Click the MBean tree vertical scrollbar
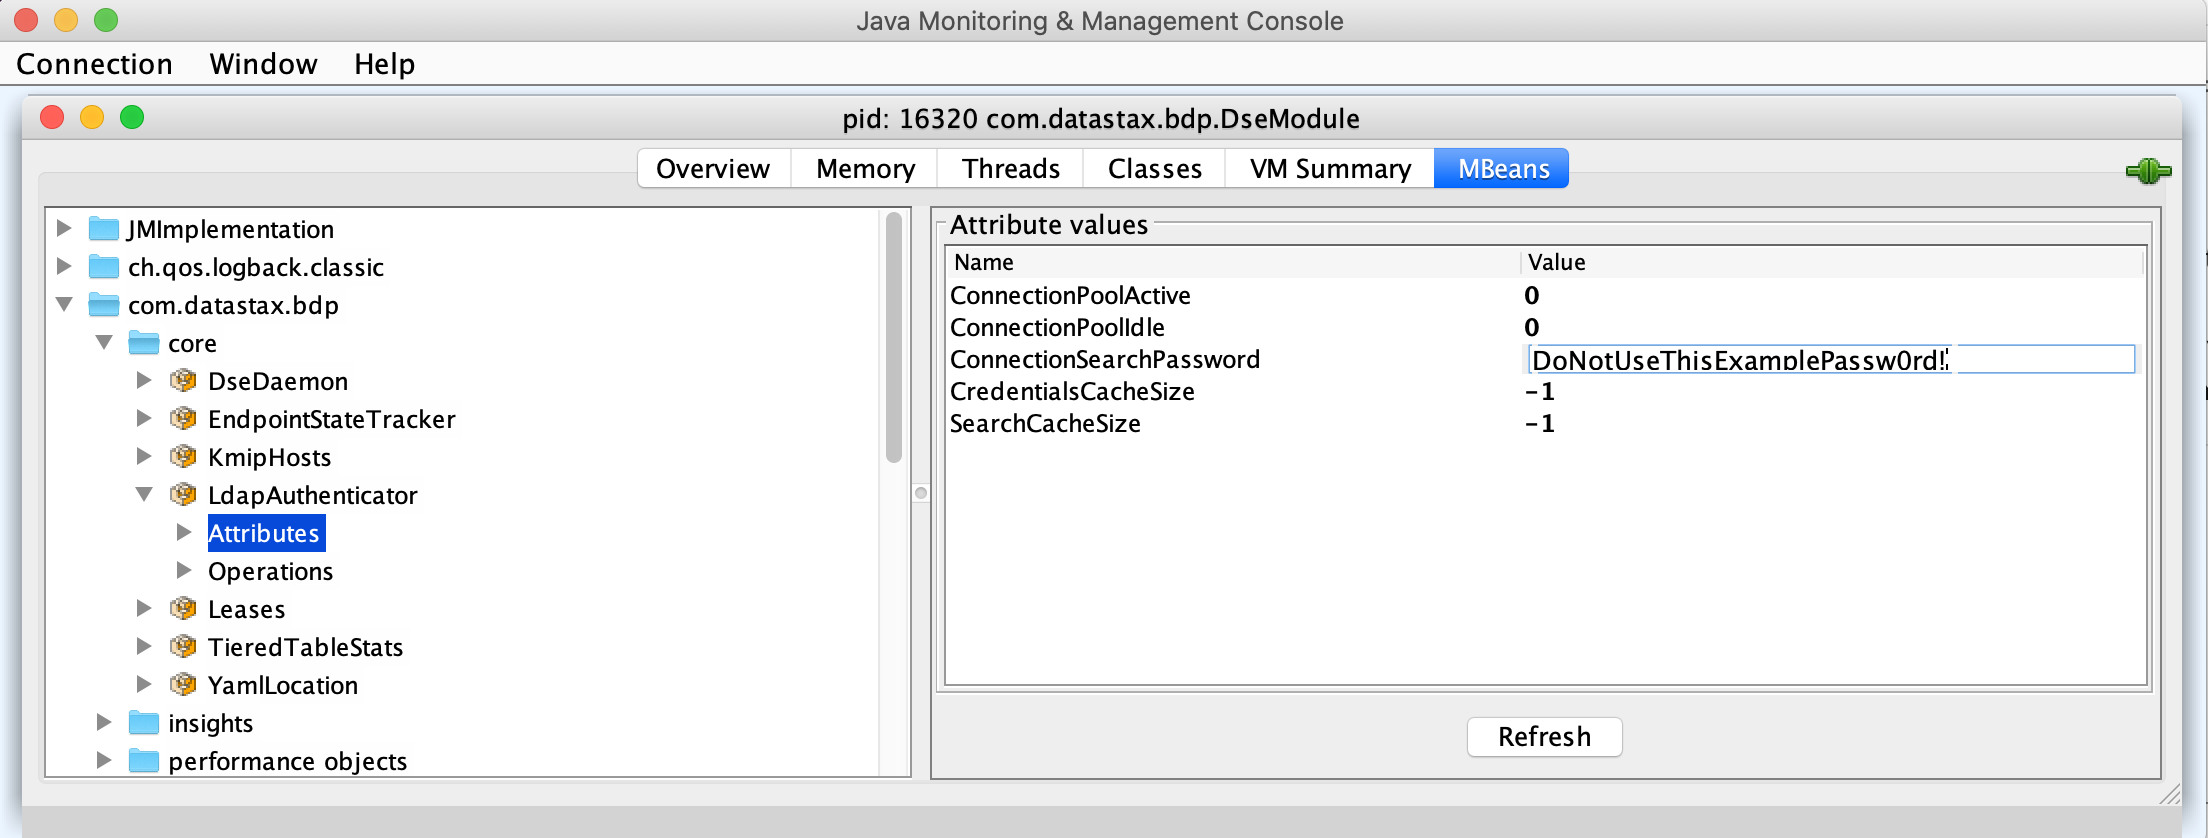 pyautogui.click(x=894, y=338)
